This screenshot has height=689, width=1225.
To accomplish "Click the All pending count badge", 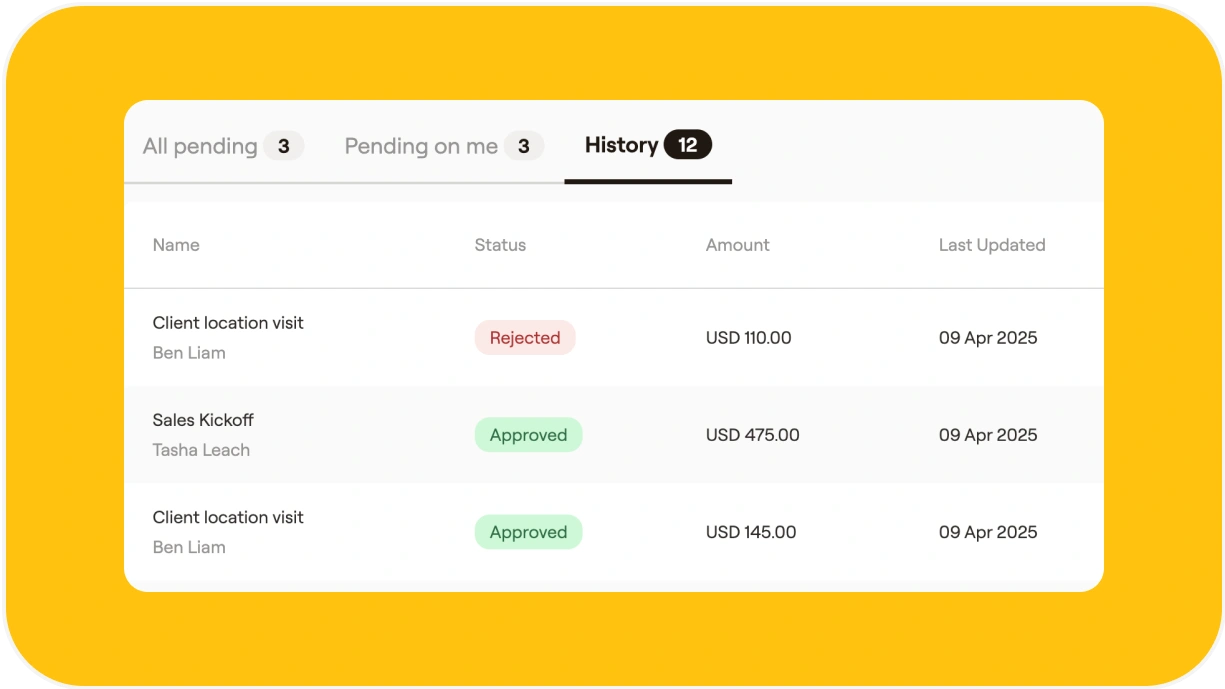I will (x=284, y=146).
